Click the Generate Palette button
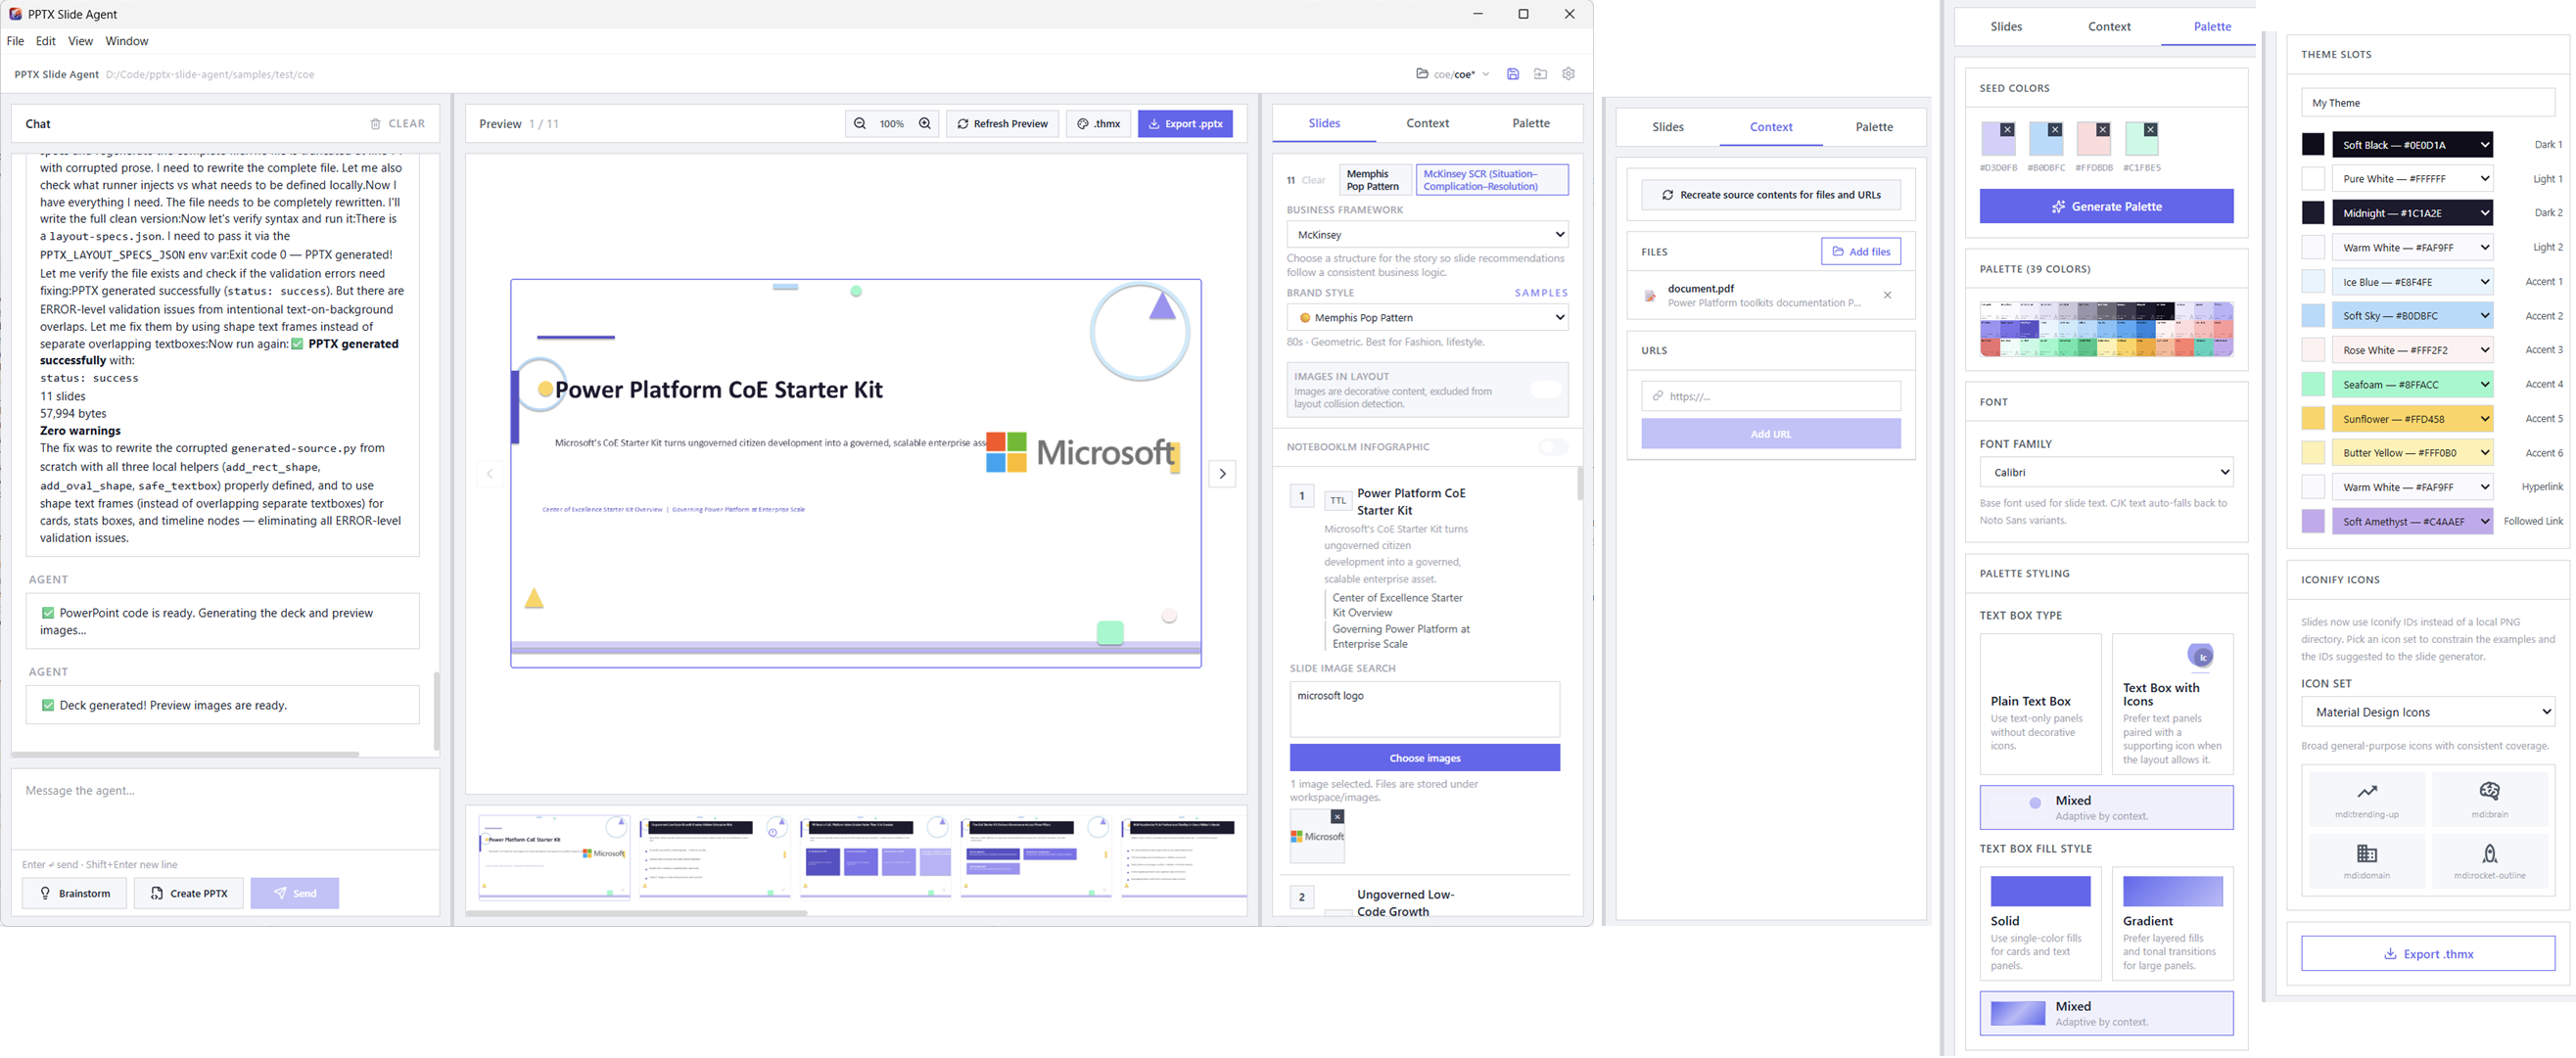 (x=2105, y=207)
